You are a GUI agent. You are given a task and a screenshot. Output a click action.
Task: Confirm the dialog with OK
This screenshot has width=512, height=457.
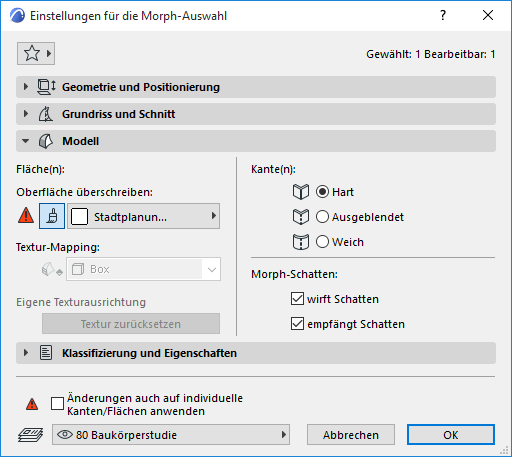point(451,435)
